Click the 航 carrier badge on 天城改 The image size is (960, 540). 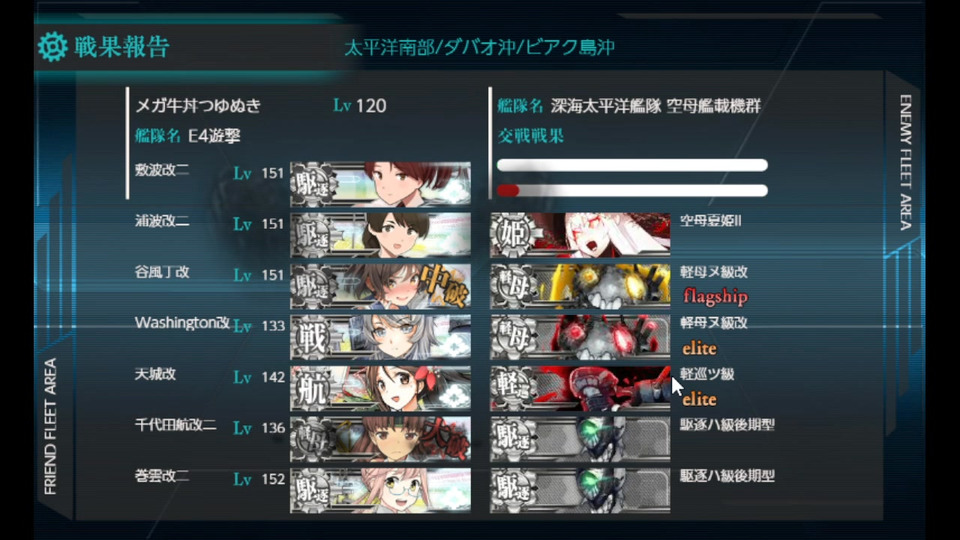click(312, 388)
